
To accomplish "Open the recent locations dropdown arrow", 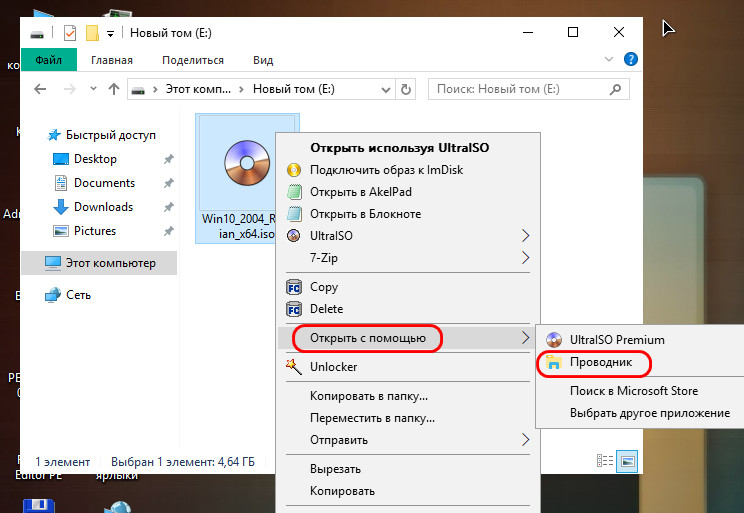I will click(93, 89).
